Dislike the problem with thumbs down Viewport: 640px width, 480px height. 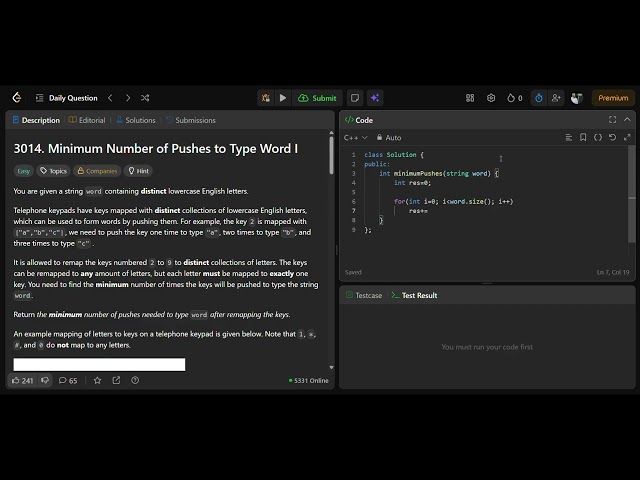[45, 380]
